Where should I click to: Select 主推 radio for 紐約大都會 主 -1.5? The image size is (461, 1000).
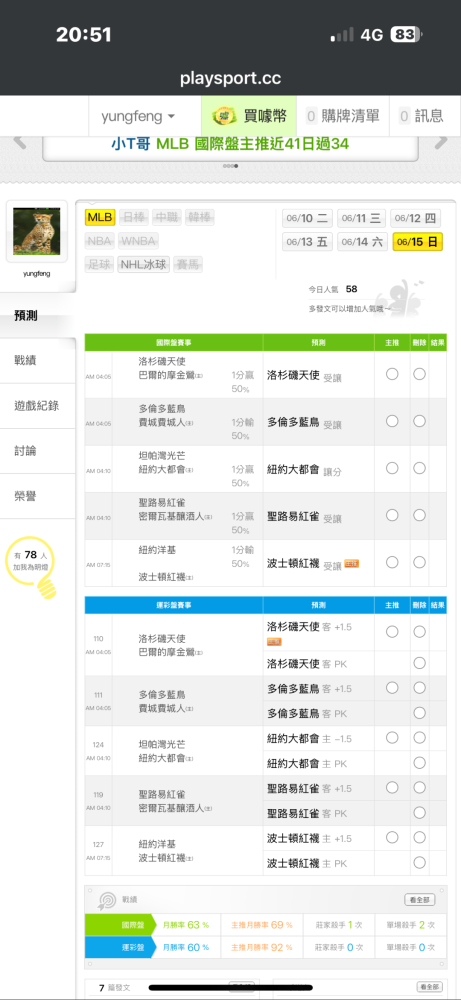392,737
